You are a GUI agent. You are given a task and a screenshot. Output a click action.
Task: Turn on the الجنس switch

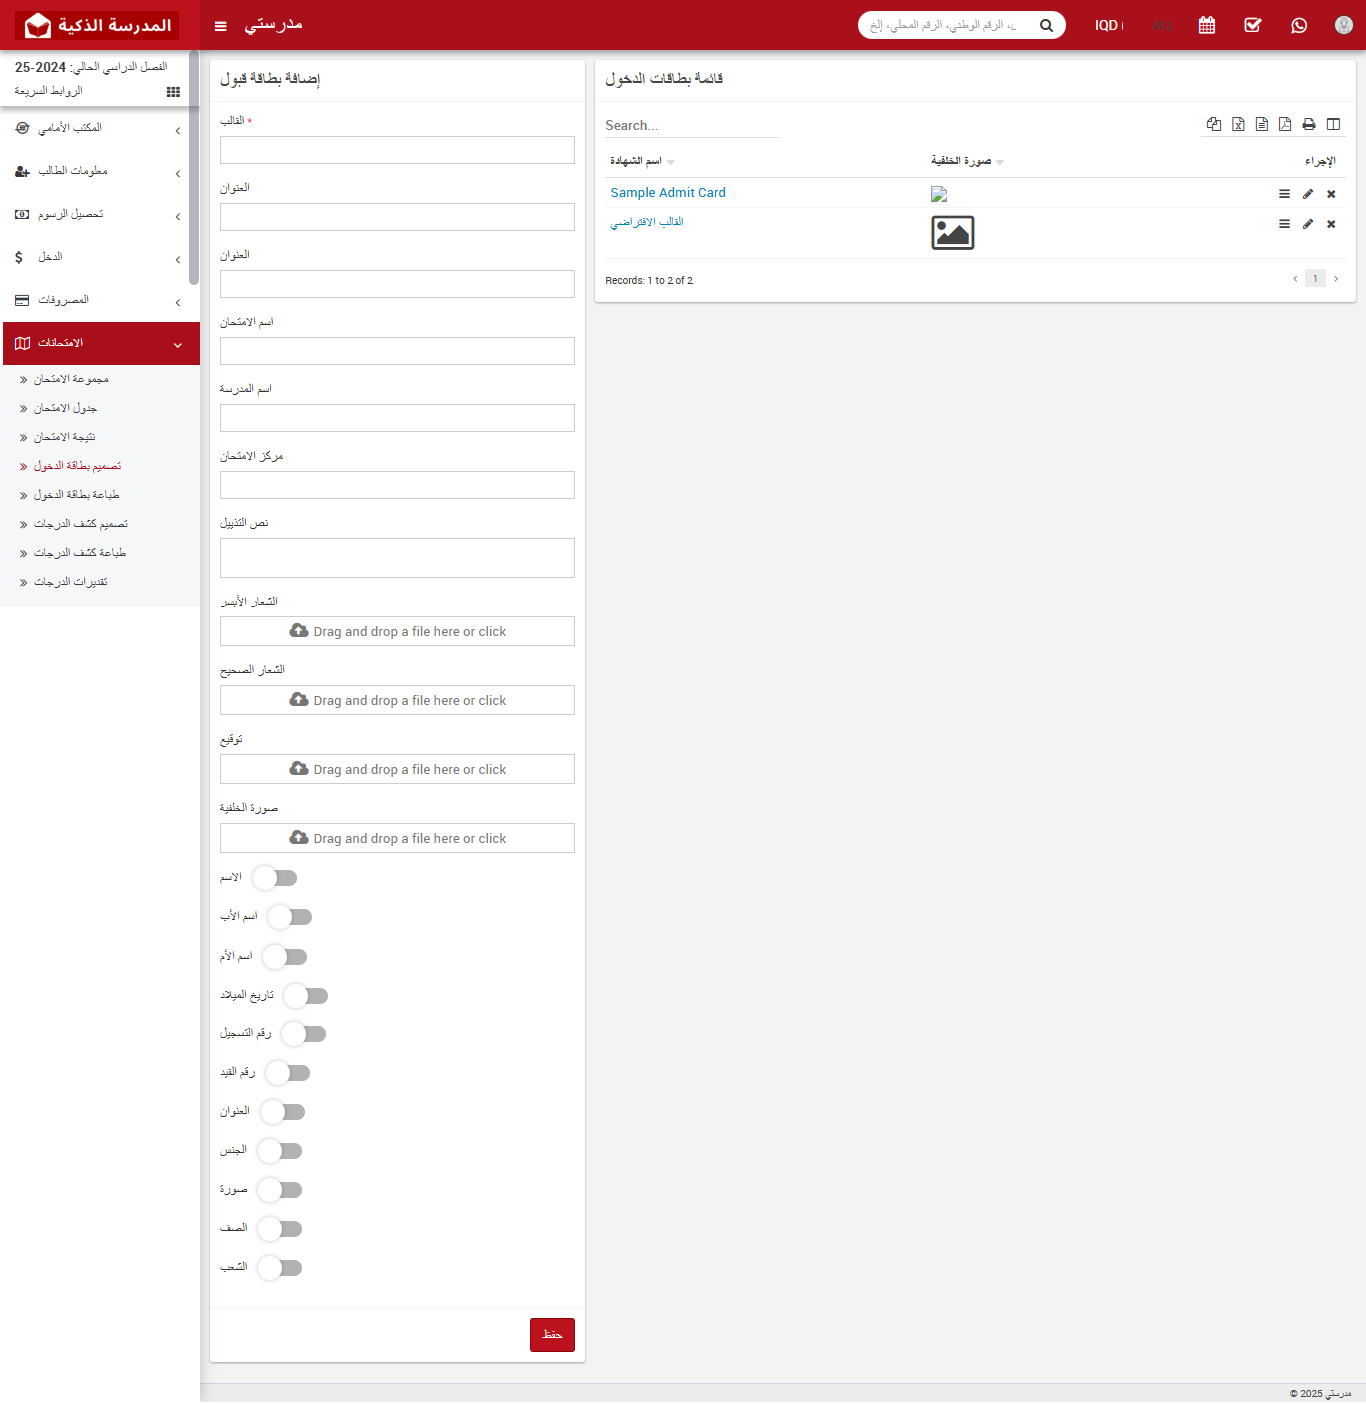pos(280,1151)
